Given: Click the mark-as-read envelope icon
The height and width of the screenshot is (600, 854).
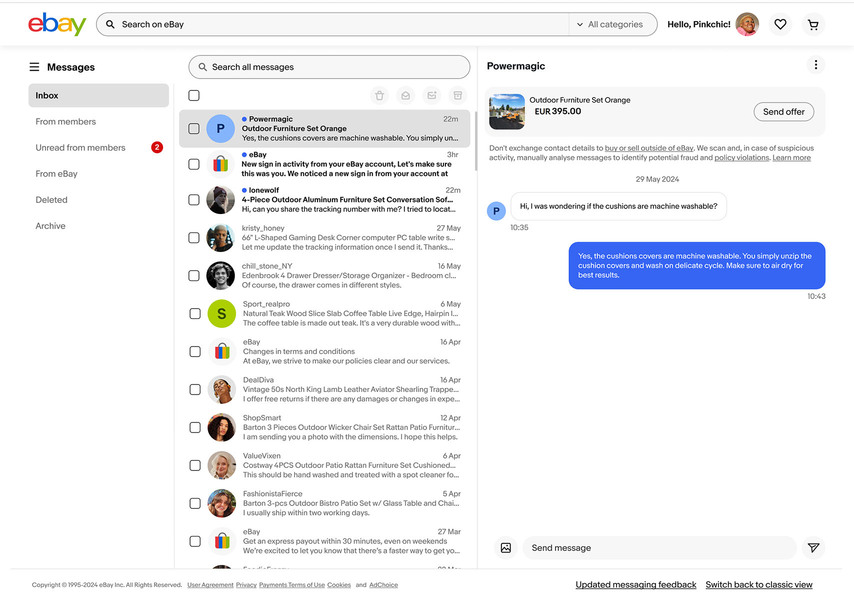Looking at the screenshot, I should pos(406,96).
